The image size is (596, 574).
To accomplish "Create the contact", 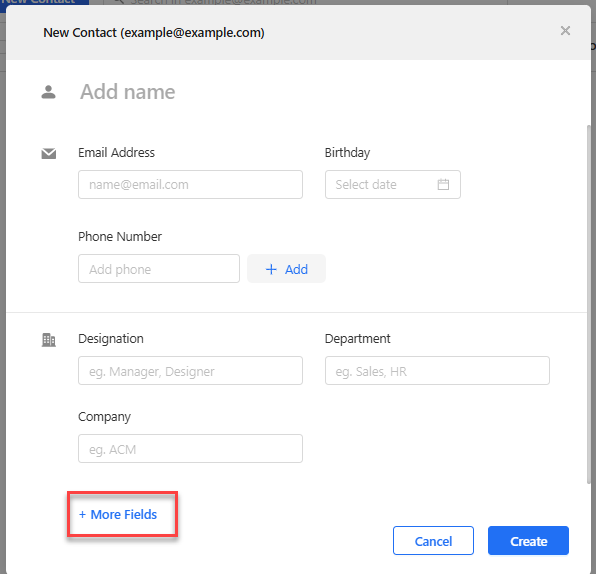I will click(528, 541).
